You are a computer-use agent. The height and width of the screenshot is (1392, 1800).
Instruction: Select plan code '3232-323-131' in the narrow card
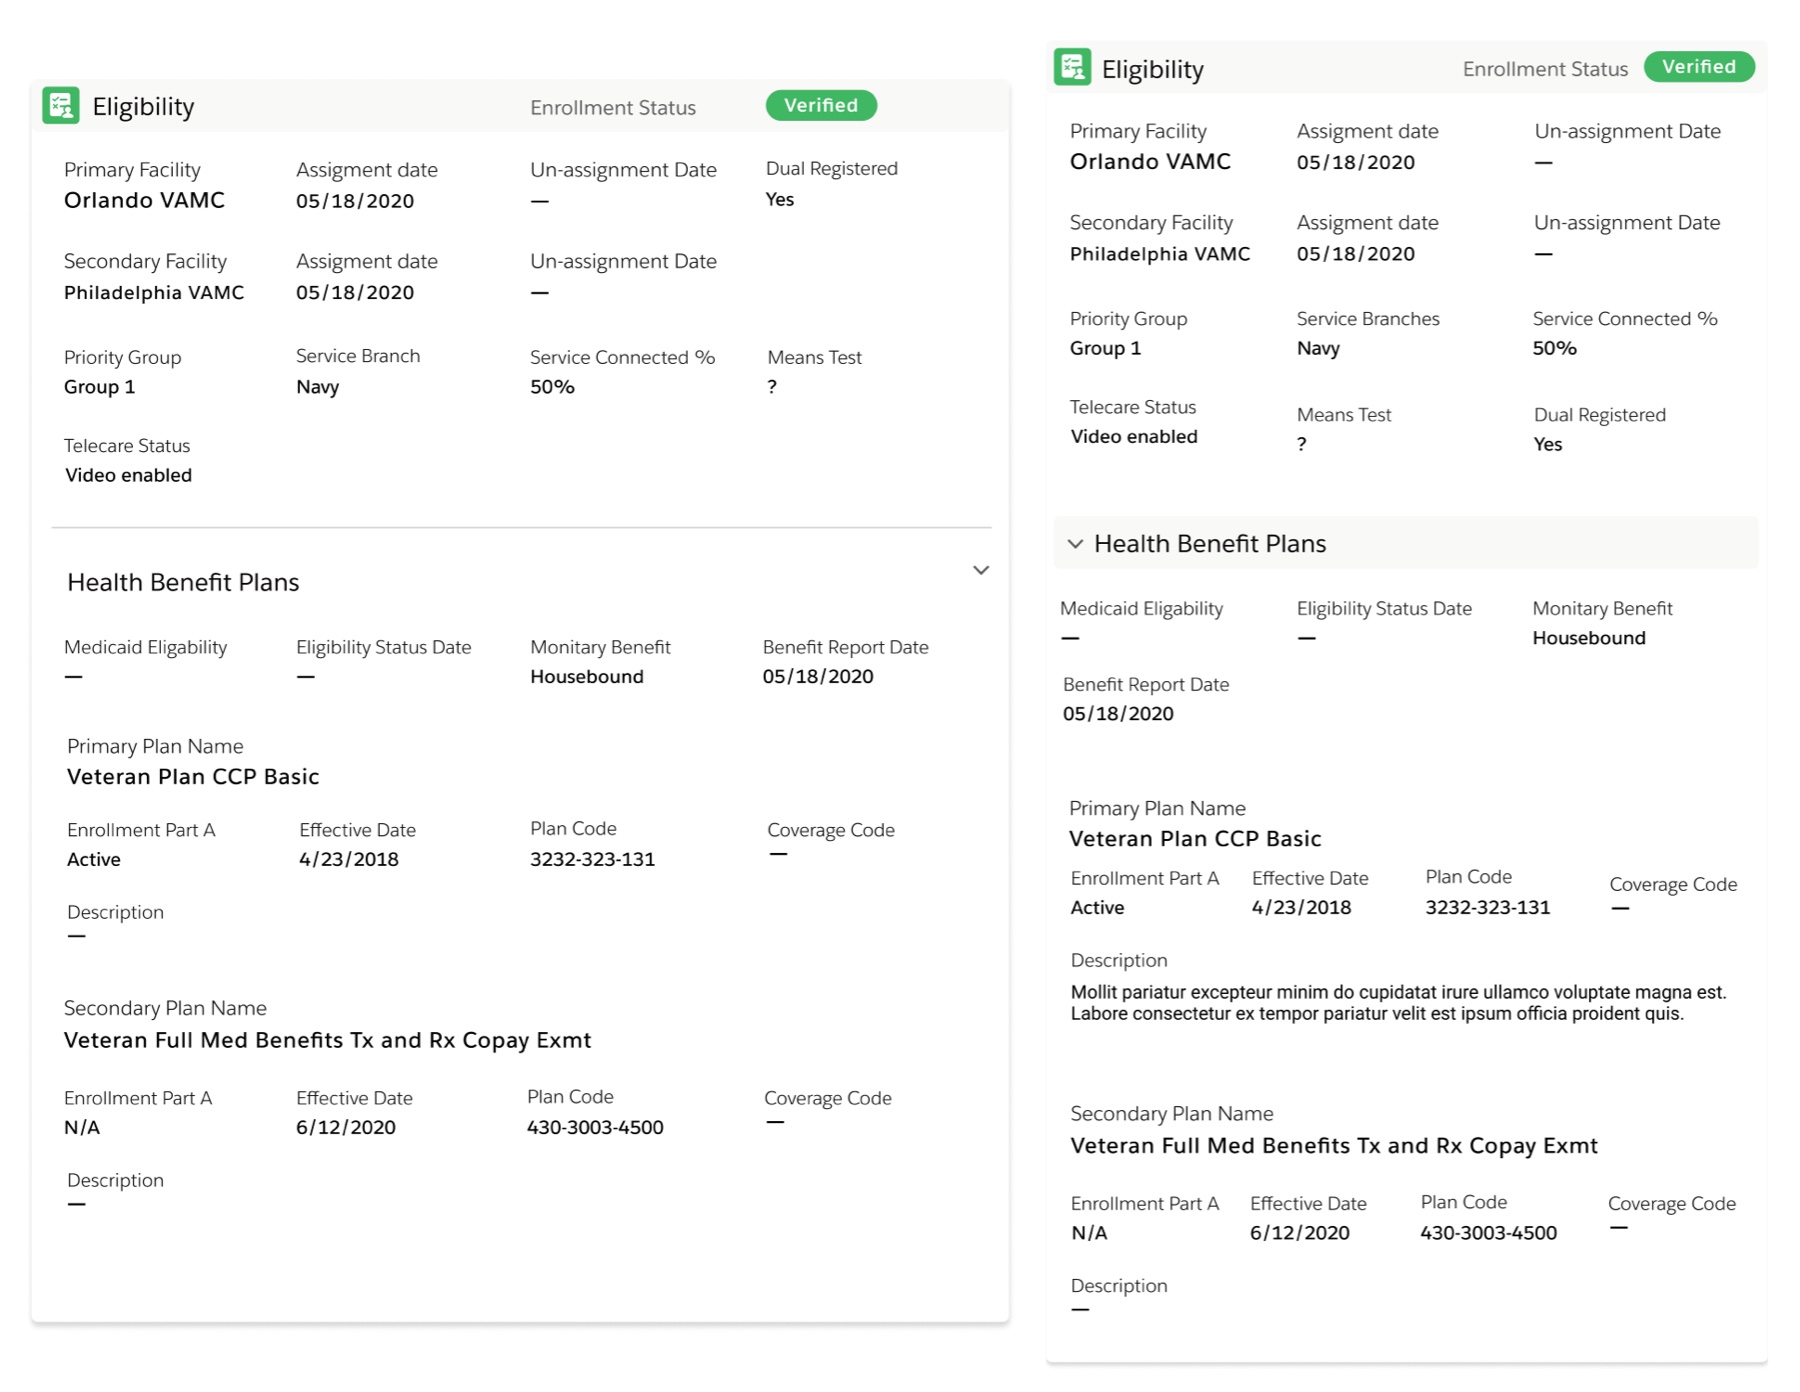point(1488,907)
